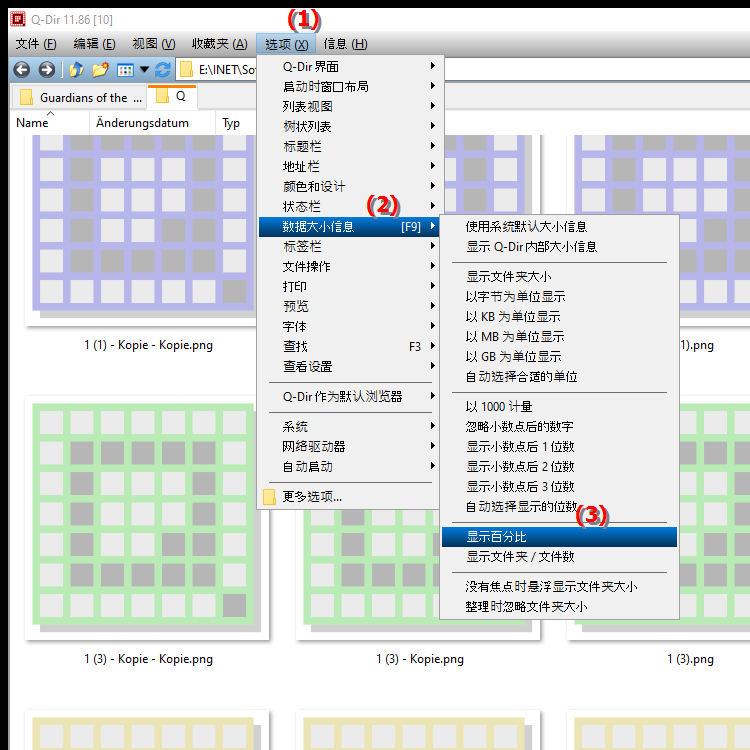750x750 pixels.
Task: Choose 以 KB 为单位显示
Action: click(559, 317)
